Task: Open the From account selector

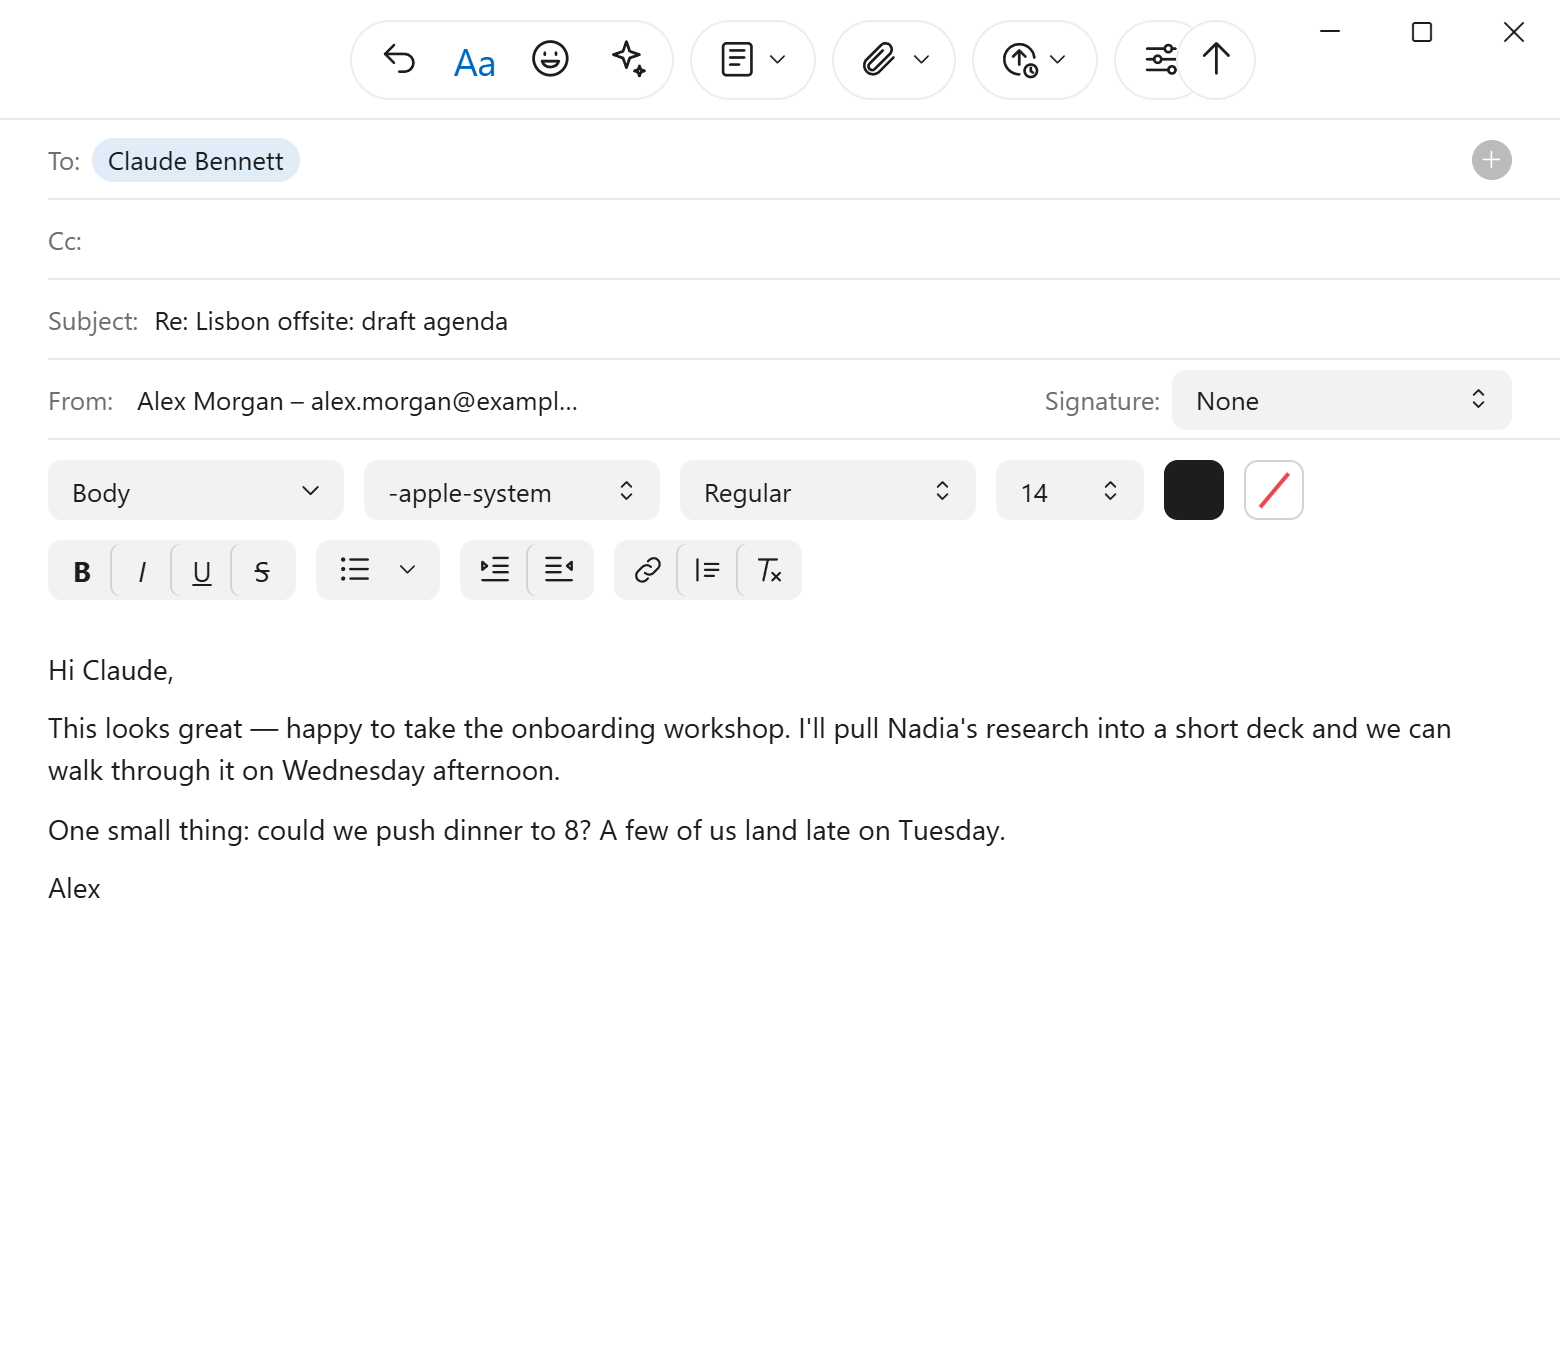Action: pos(357,401)
